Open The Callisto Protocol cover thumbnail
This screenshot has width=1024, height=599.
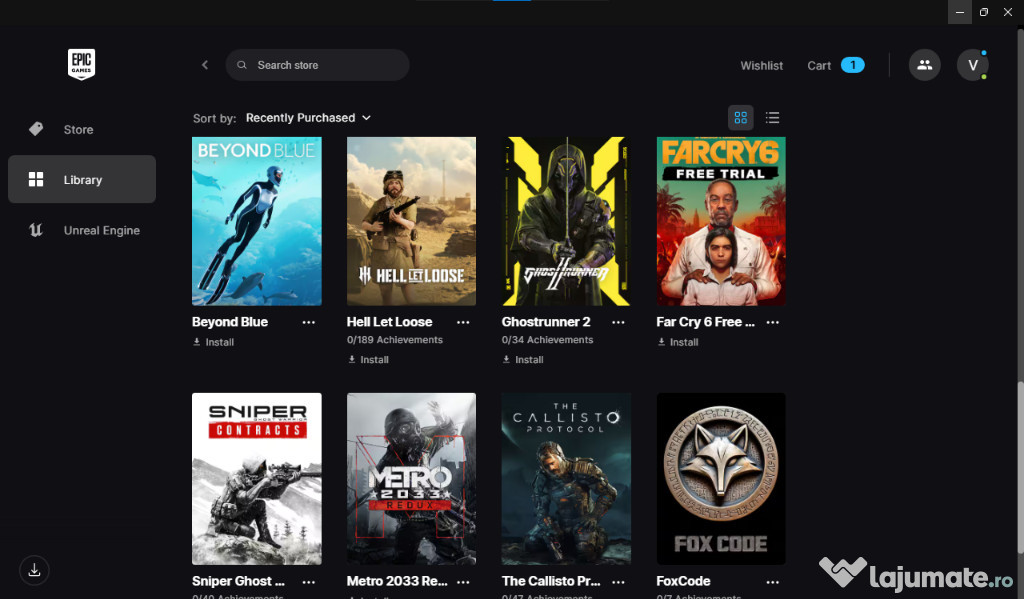coord(566,479)
